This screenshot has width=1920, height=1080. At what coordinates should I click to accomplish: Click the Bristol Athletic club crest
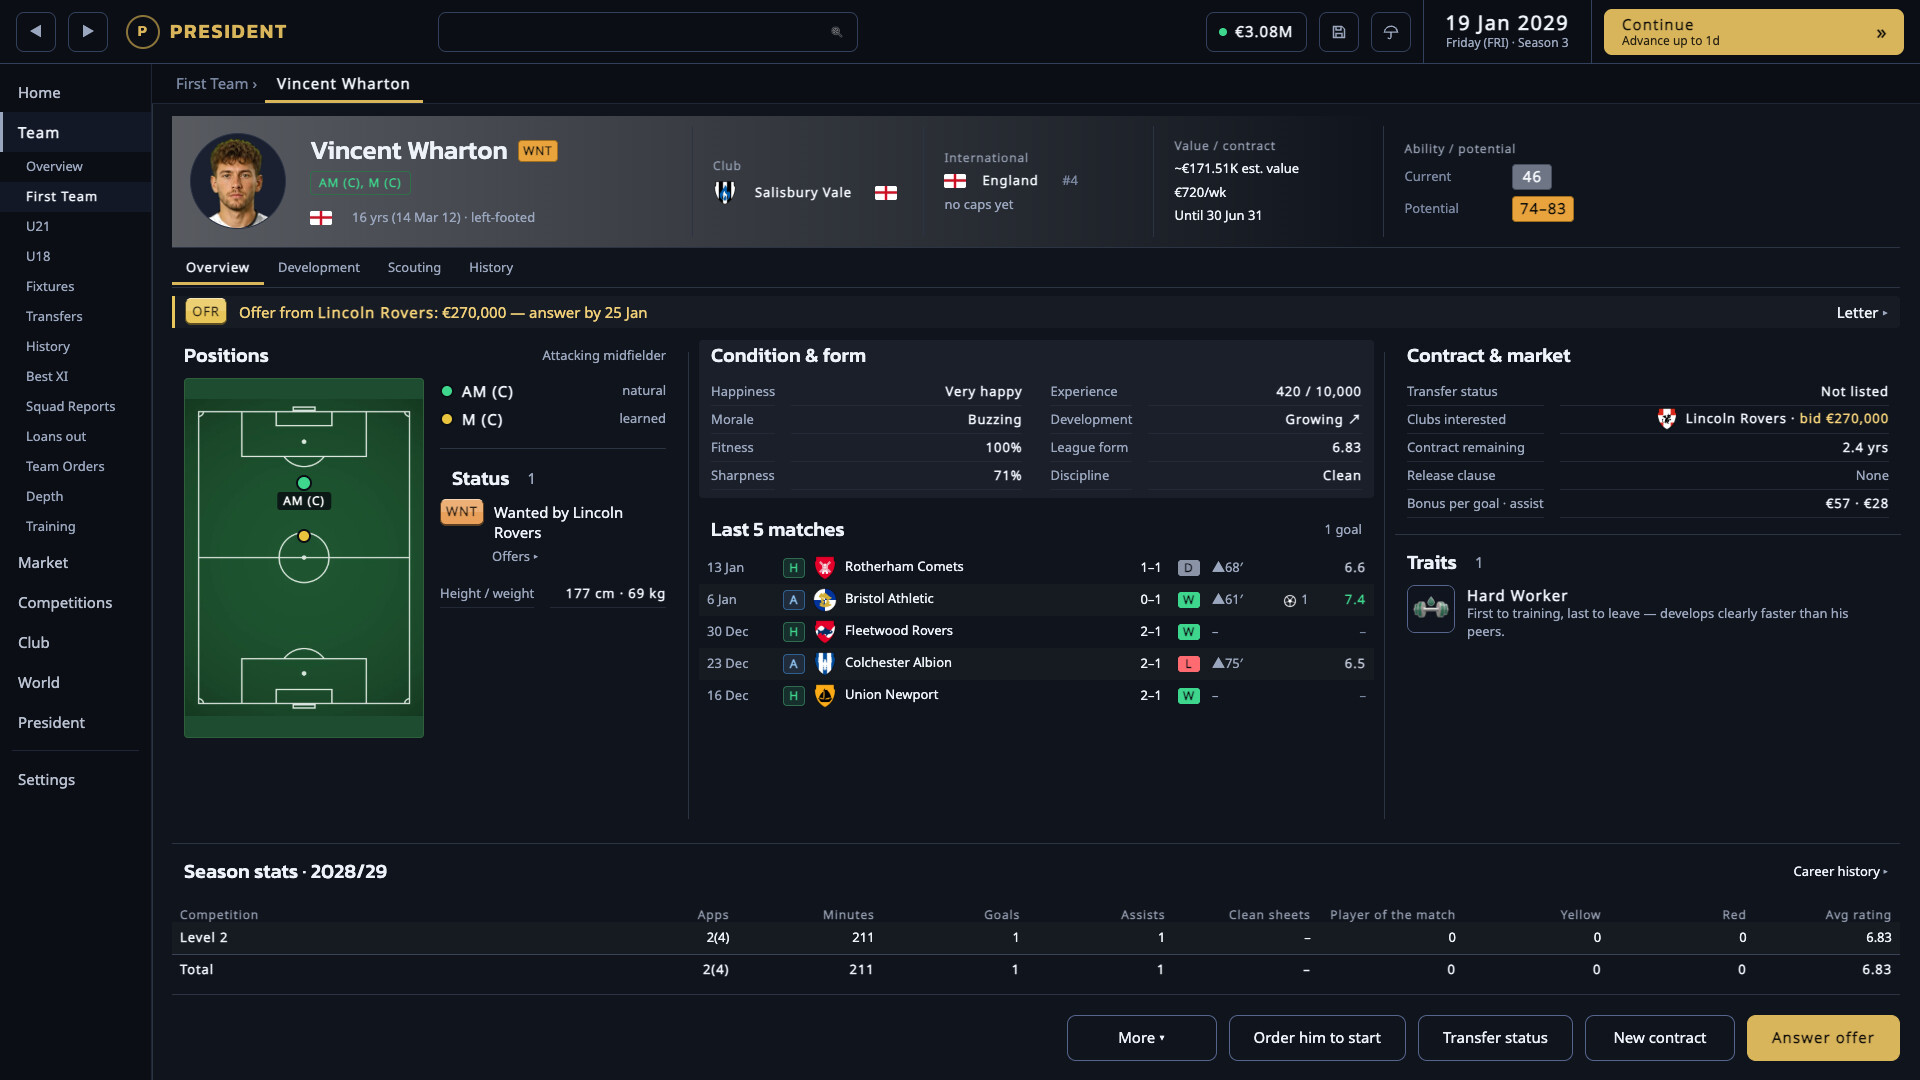(825, 599)
